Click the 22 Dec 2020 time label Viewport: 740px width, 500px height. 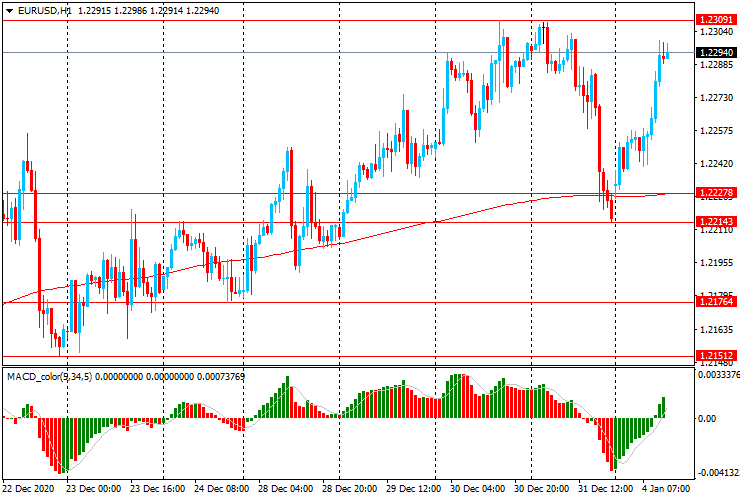point(28,489)
